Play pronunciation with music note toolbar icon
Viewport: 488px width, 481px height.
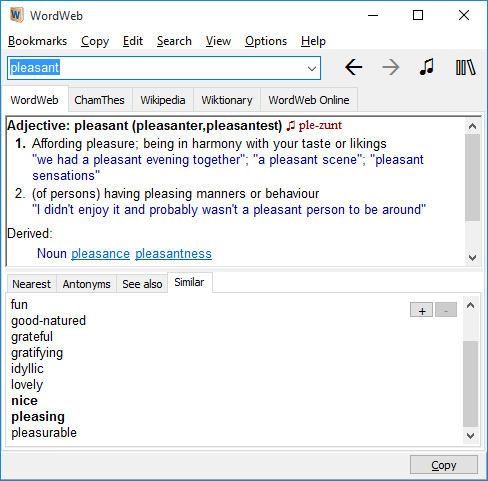tap(427, 67)
